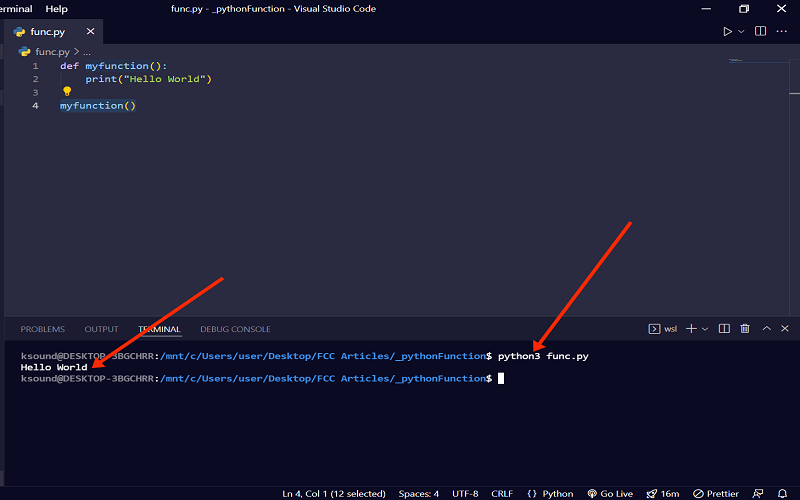Viewport: 800px width, 500px height.
Task: Switch to the PROBLEMS tab
Action: (x=42, y=329)
